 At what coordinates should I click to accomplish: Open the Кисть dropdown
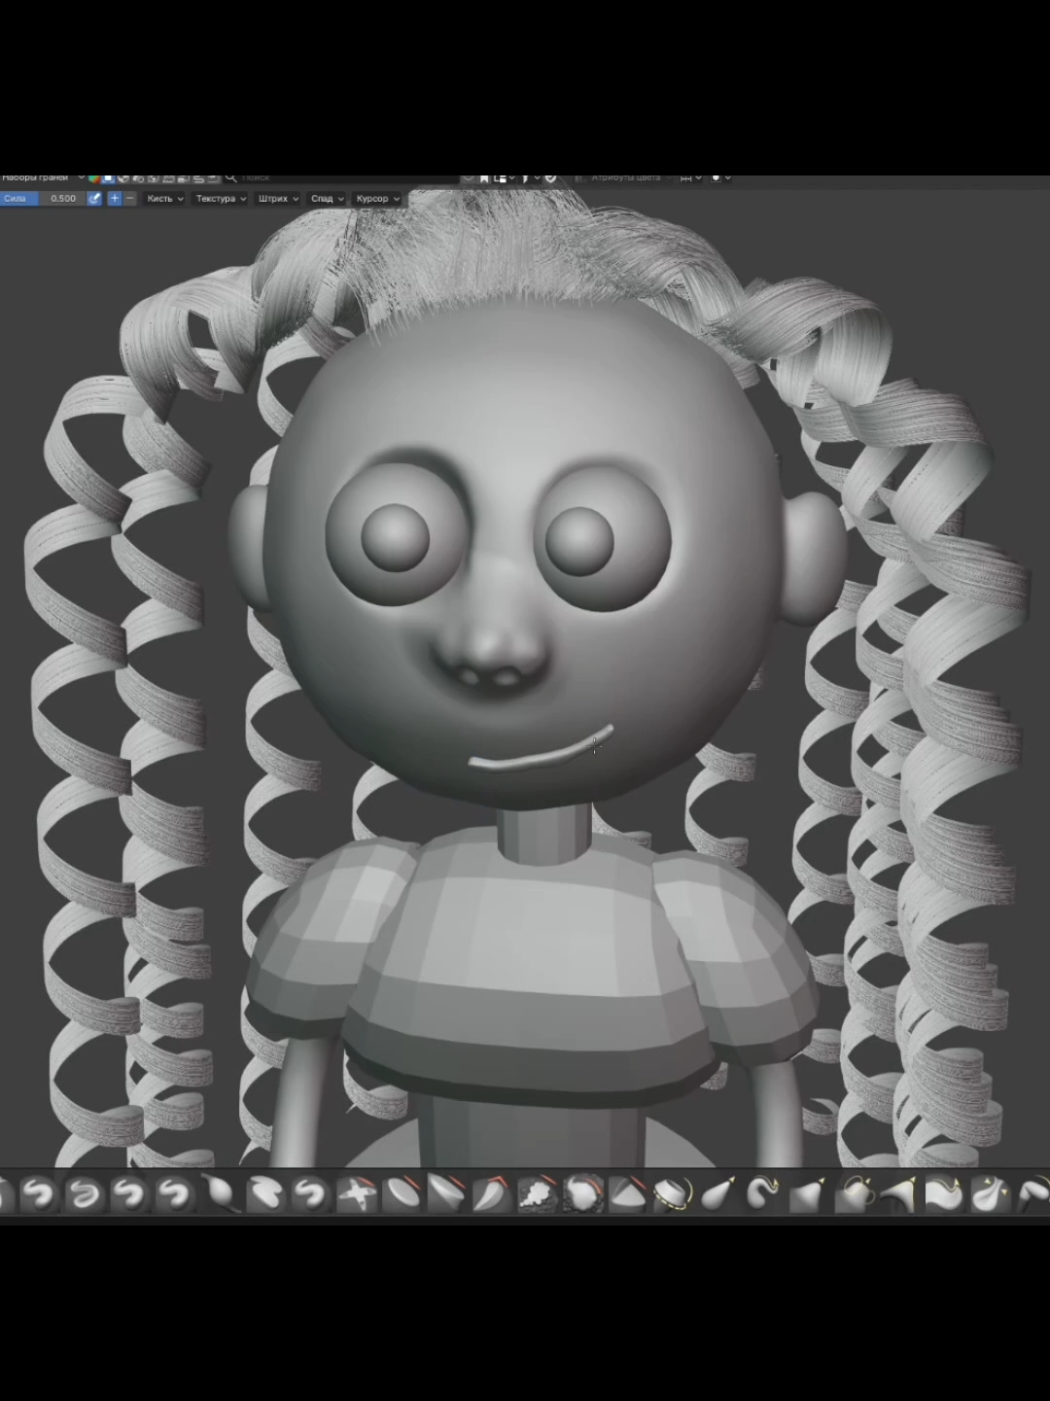point(165,198)
